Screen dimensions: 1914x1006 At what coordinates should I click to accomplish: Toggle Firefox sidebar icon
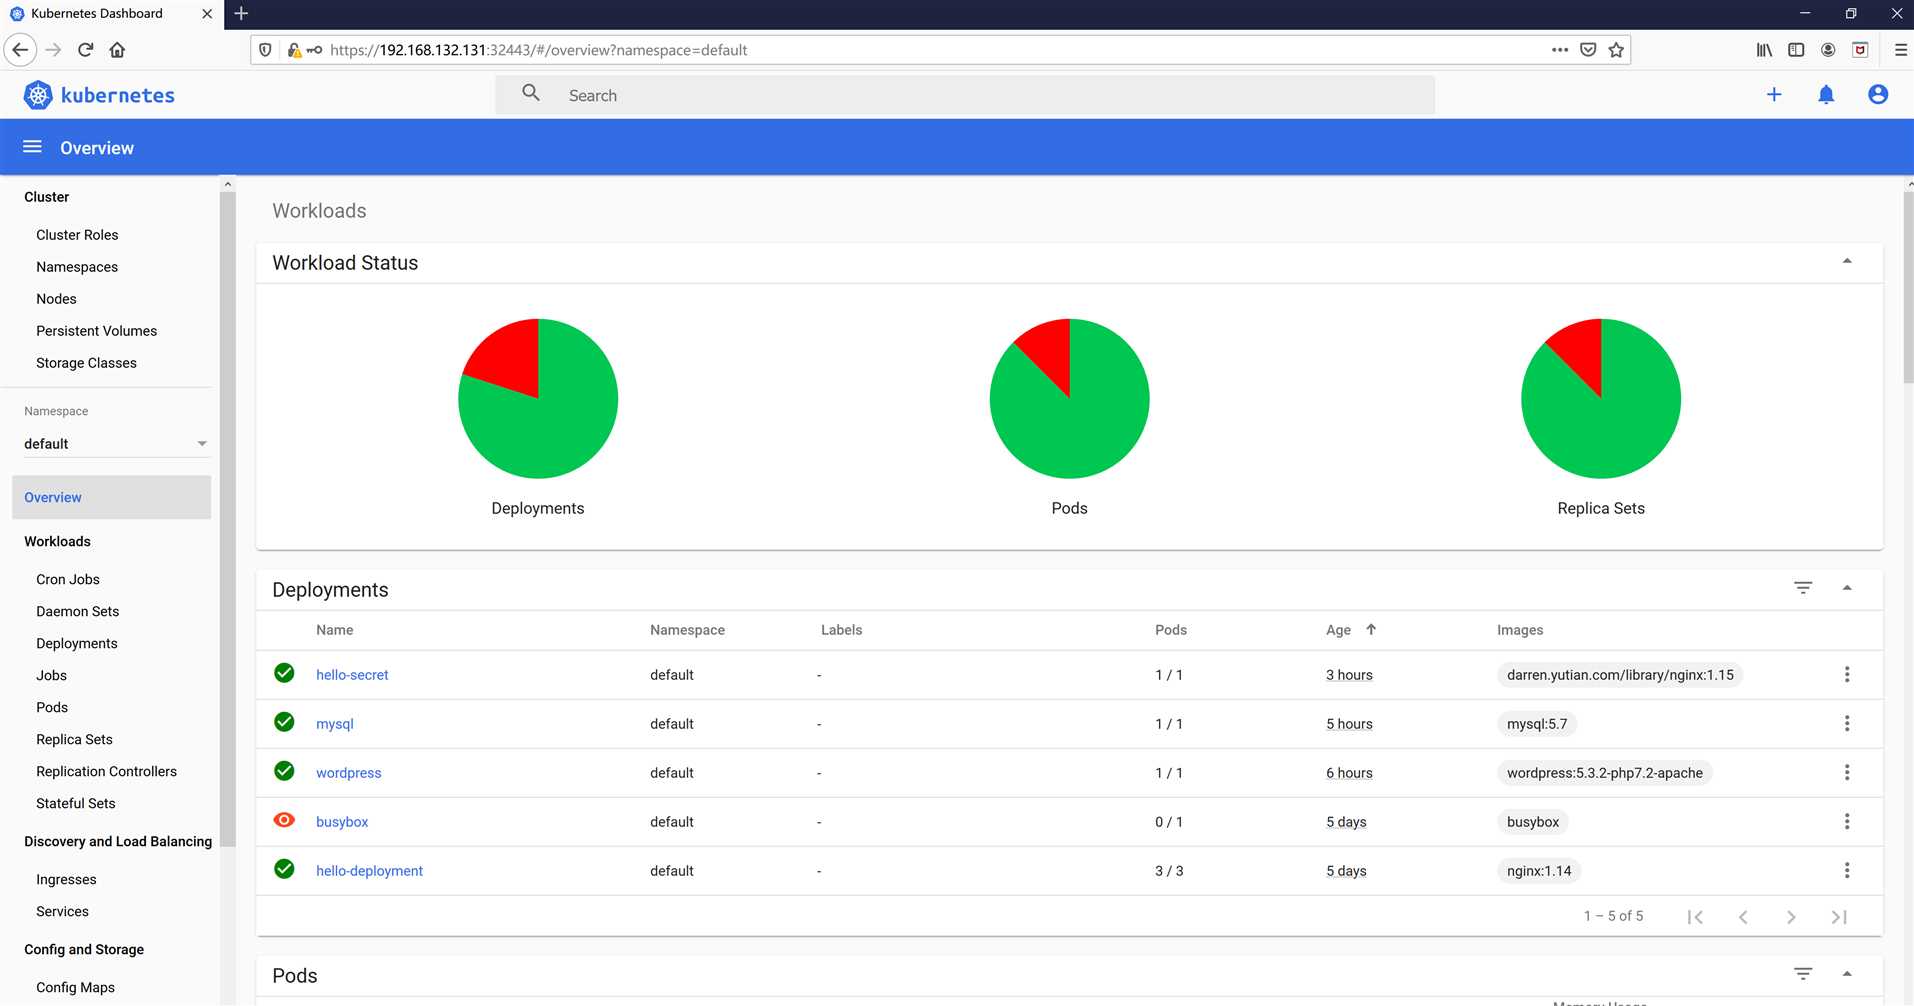1796,50
